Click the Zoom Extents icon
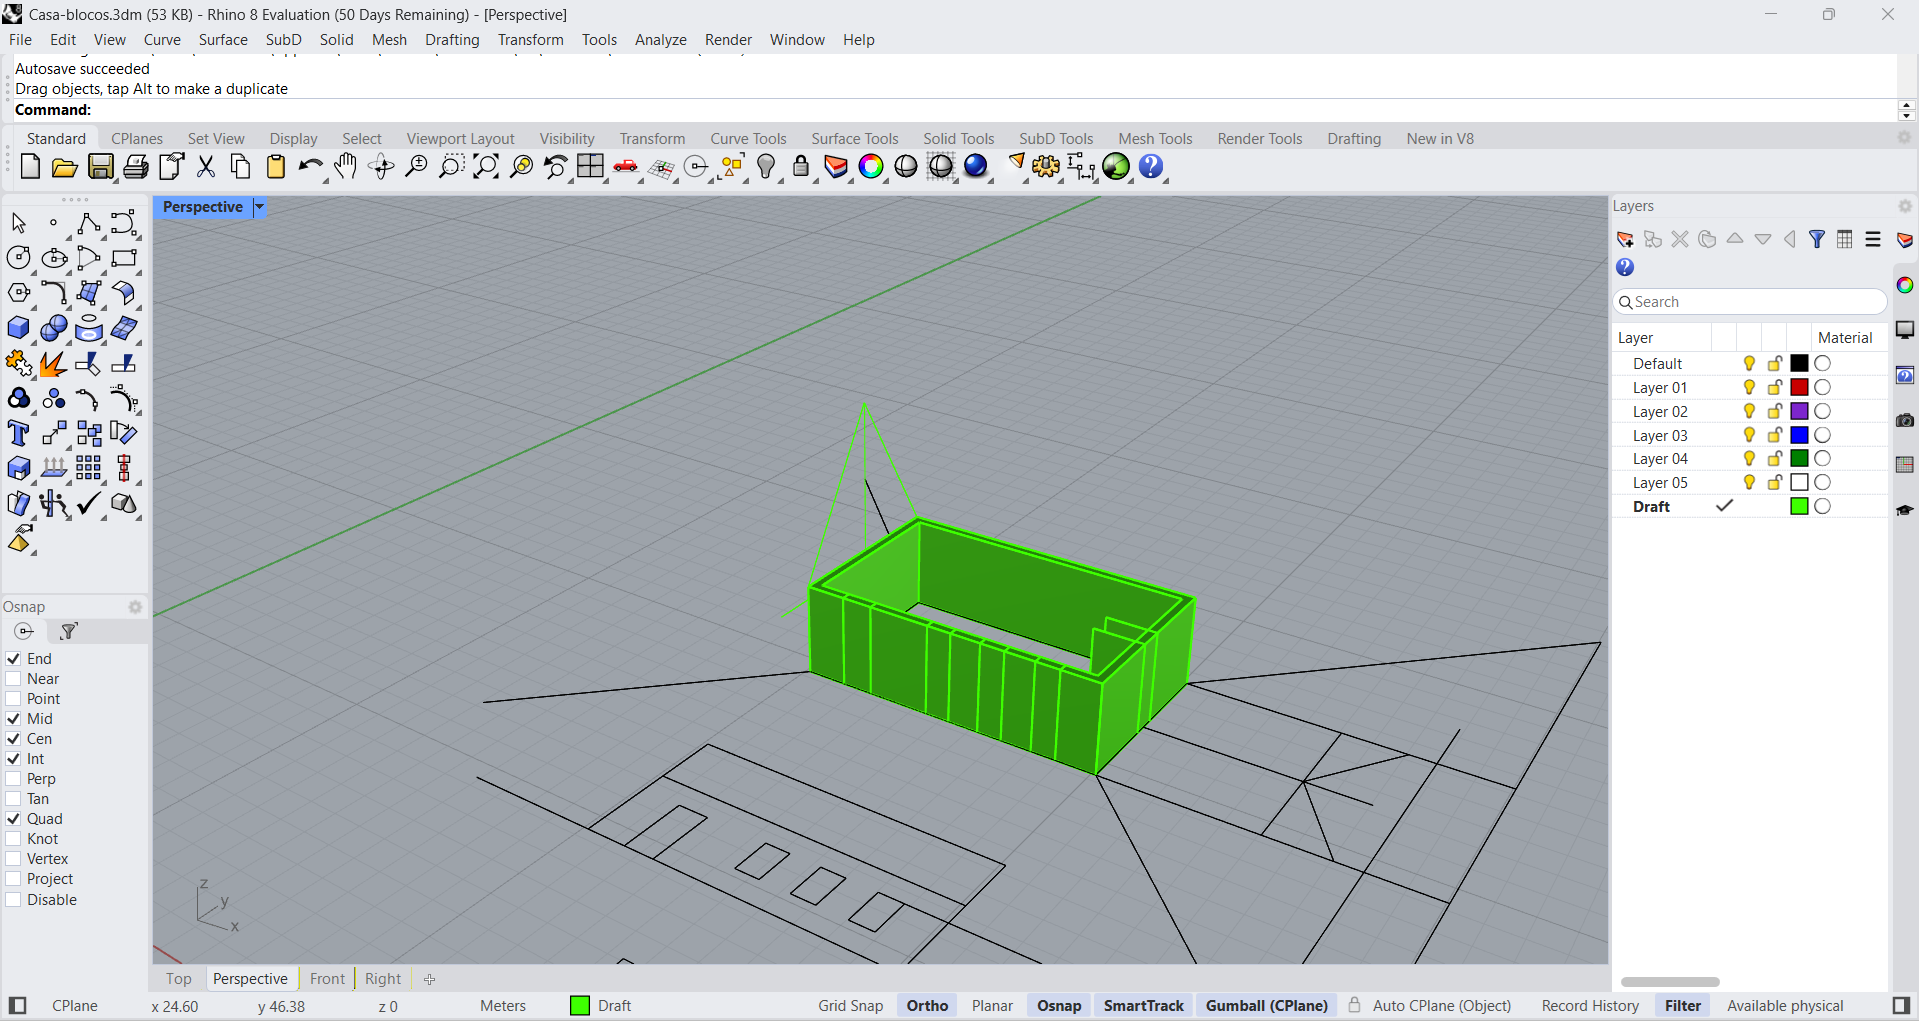1919x1021 pixels. 486,167
